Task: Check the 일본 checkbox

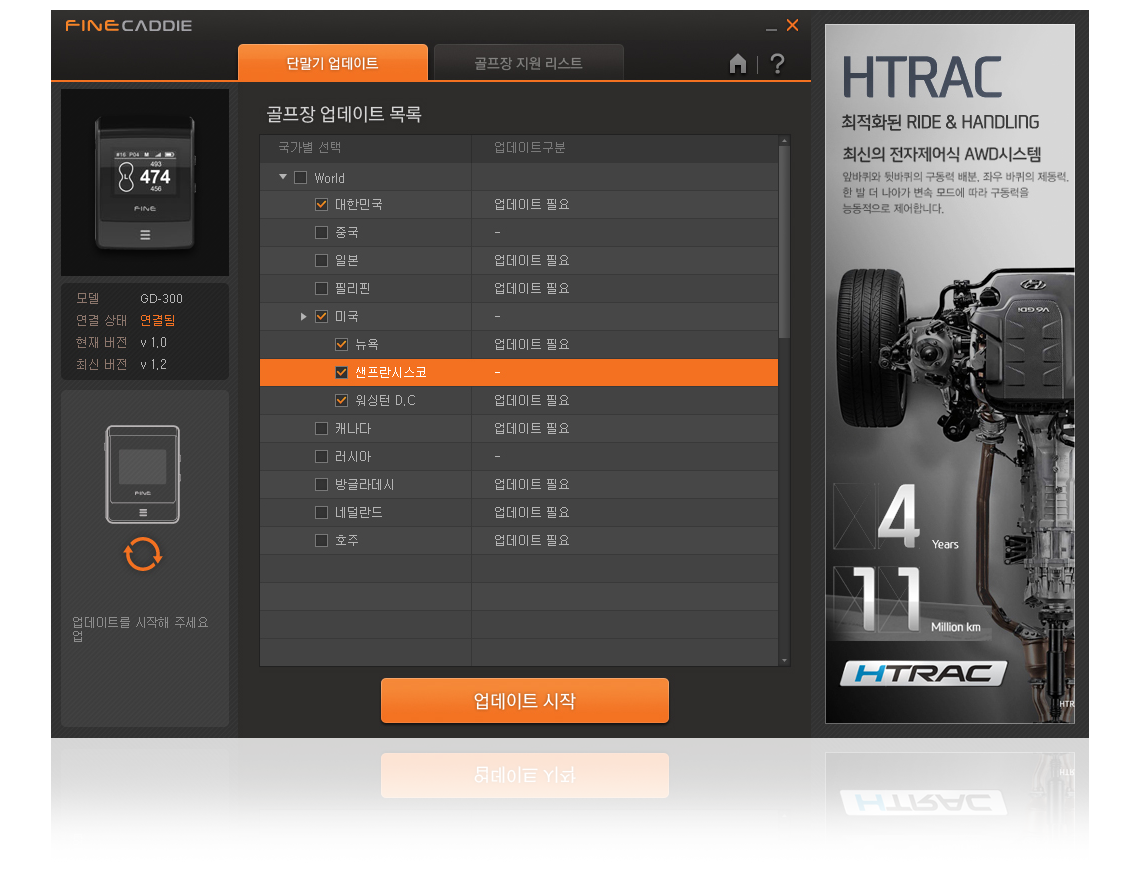Action: click(321, 260)
